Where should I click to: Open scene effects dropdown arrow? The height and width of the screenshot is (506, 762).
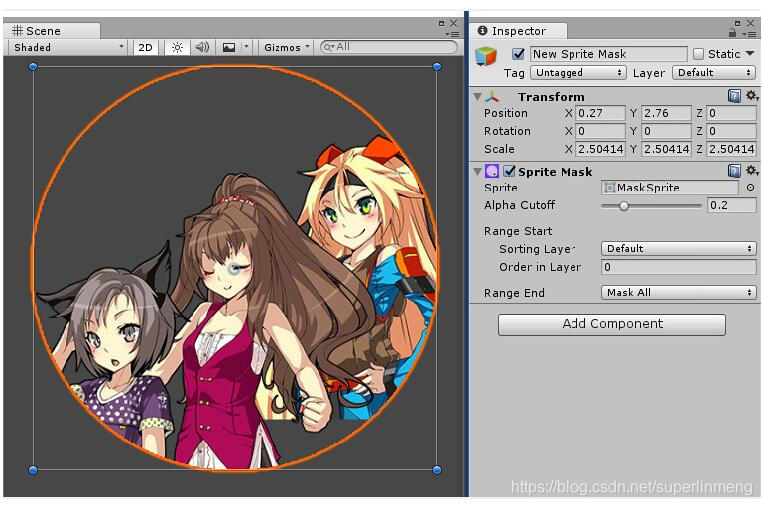point(246,47)
